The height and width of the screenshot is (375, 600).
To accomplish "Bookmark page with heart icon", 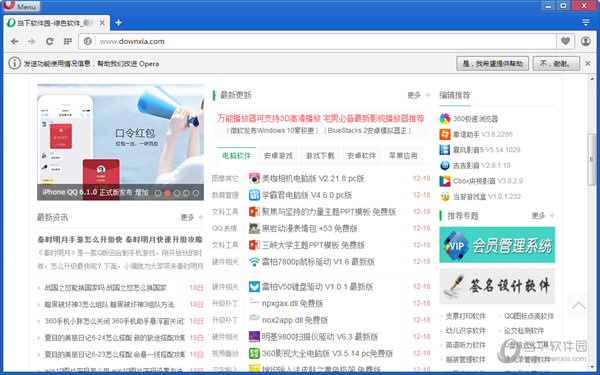I will click(x=565, y=41).
